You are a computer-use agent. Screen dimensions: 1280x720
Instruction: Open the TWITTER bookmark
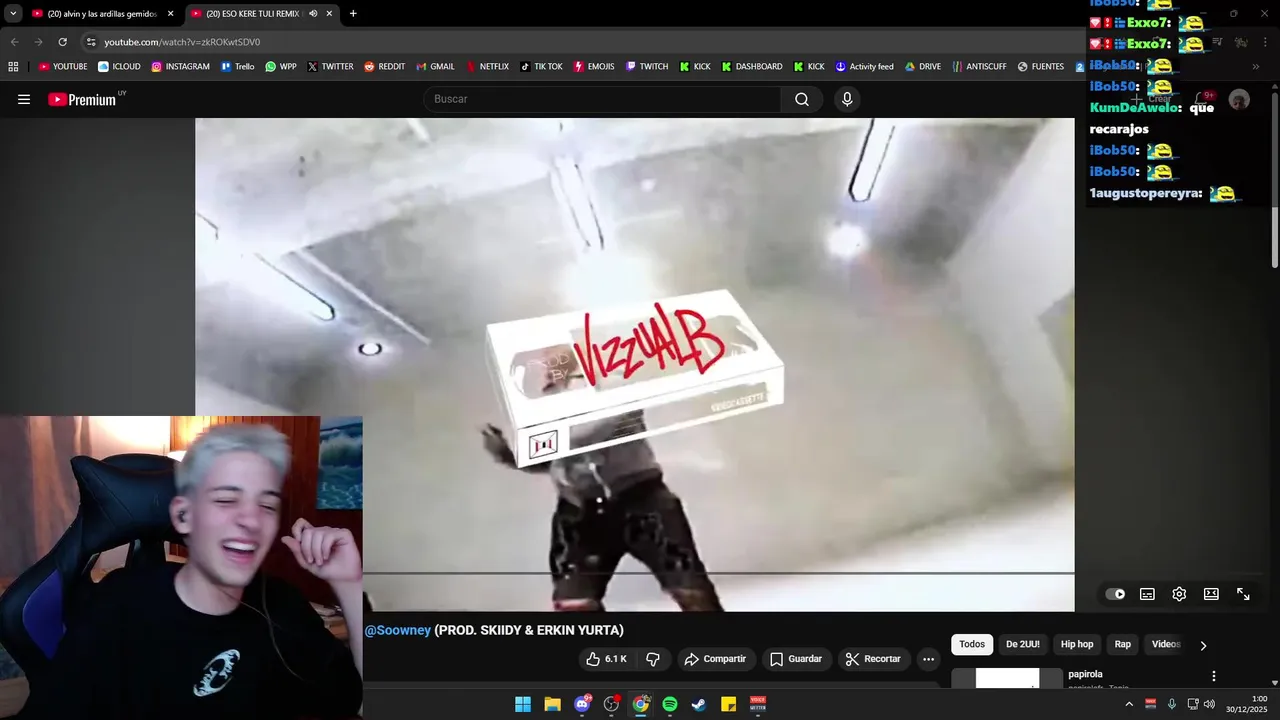pyautogui.click(x=330, y=67)
